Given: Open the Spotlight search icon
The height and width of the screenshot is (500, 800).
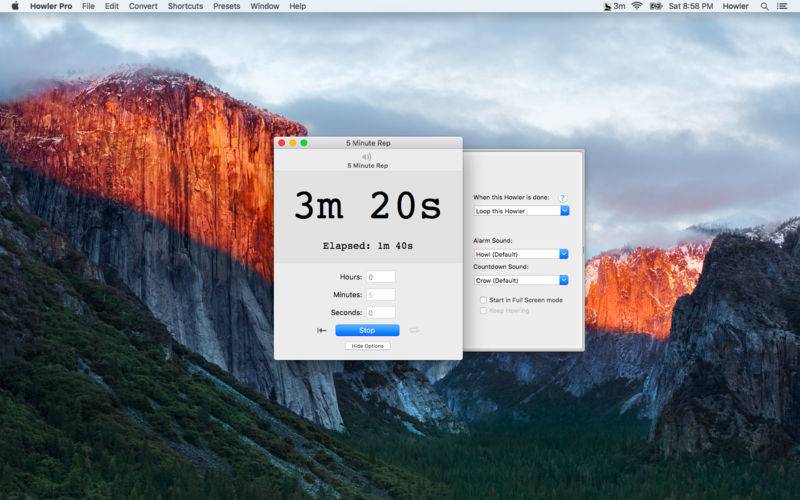Looking at the screenshot, I should tap(764, 6).
